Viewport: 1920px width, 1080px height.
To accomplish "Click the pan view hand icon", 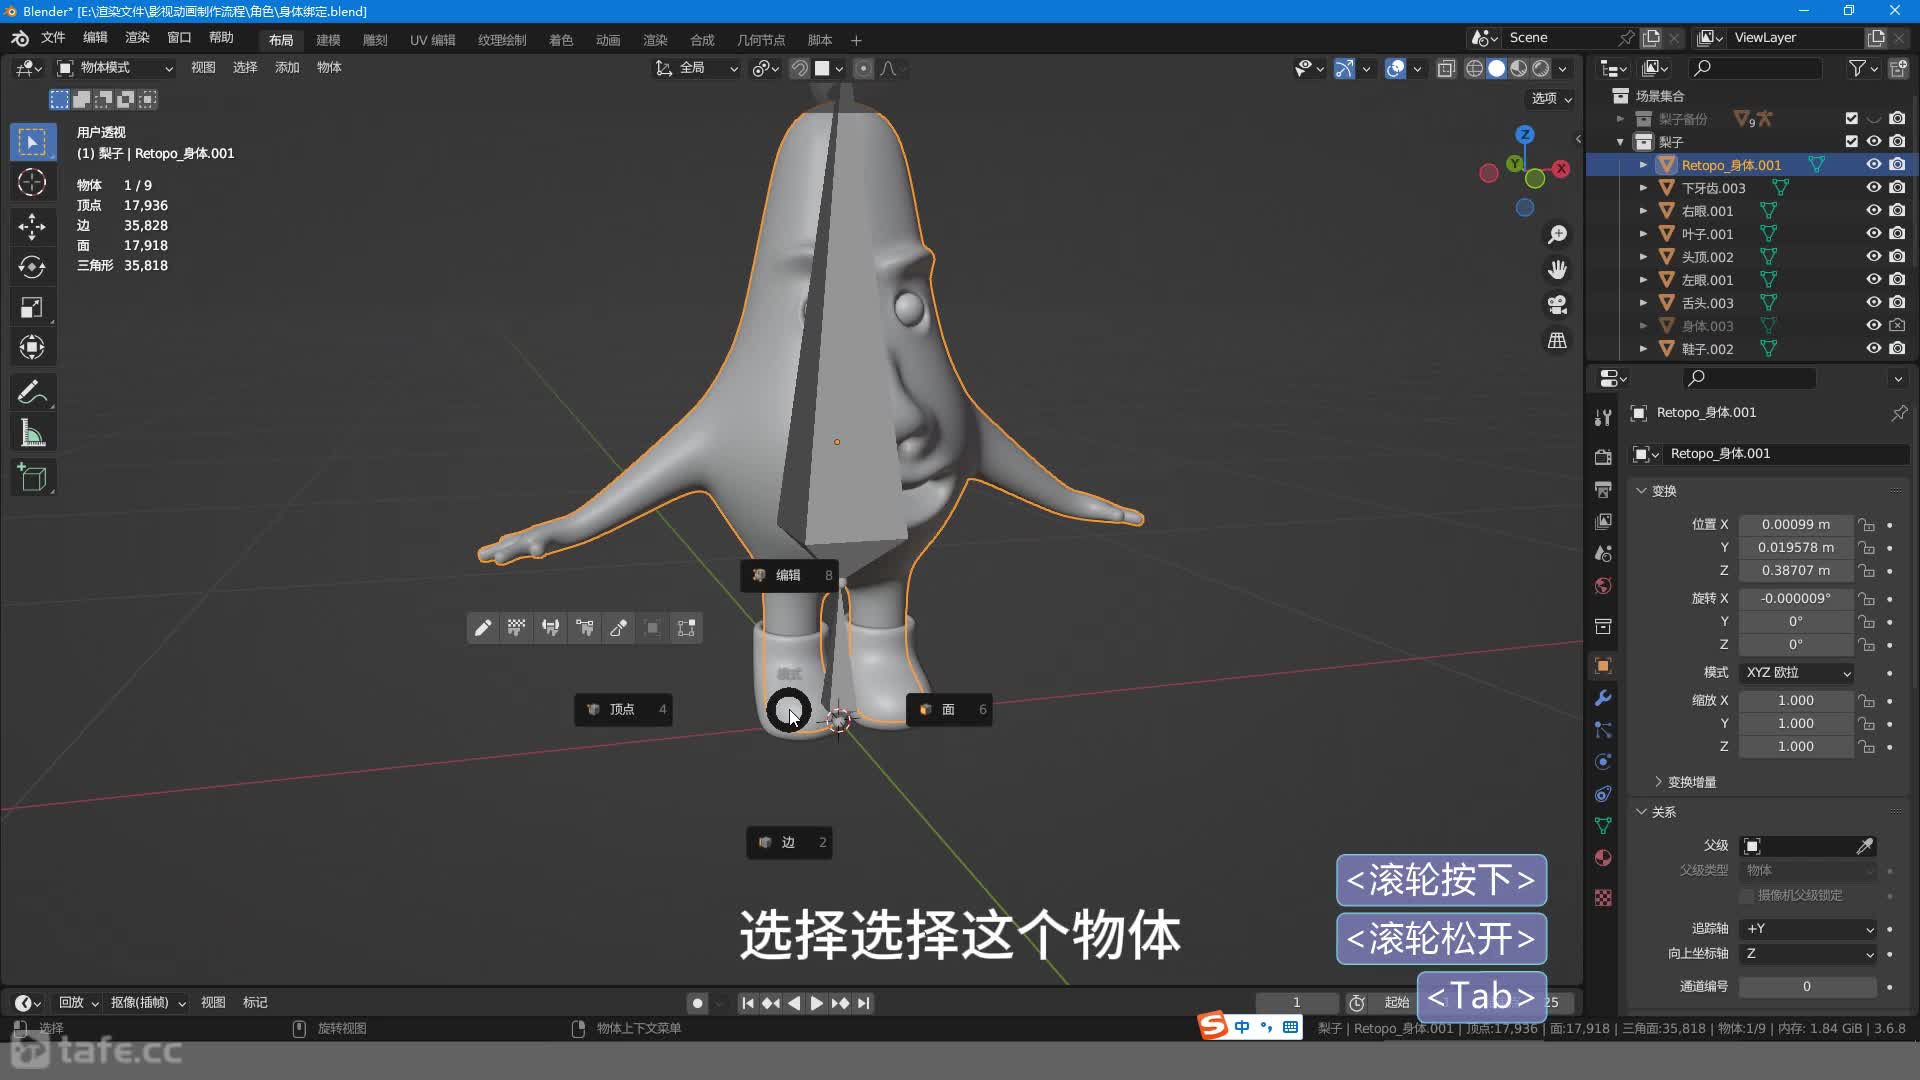I will point(1557,269).
